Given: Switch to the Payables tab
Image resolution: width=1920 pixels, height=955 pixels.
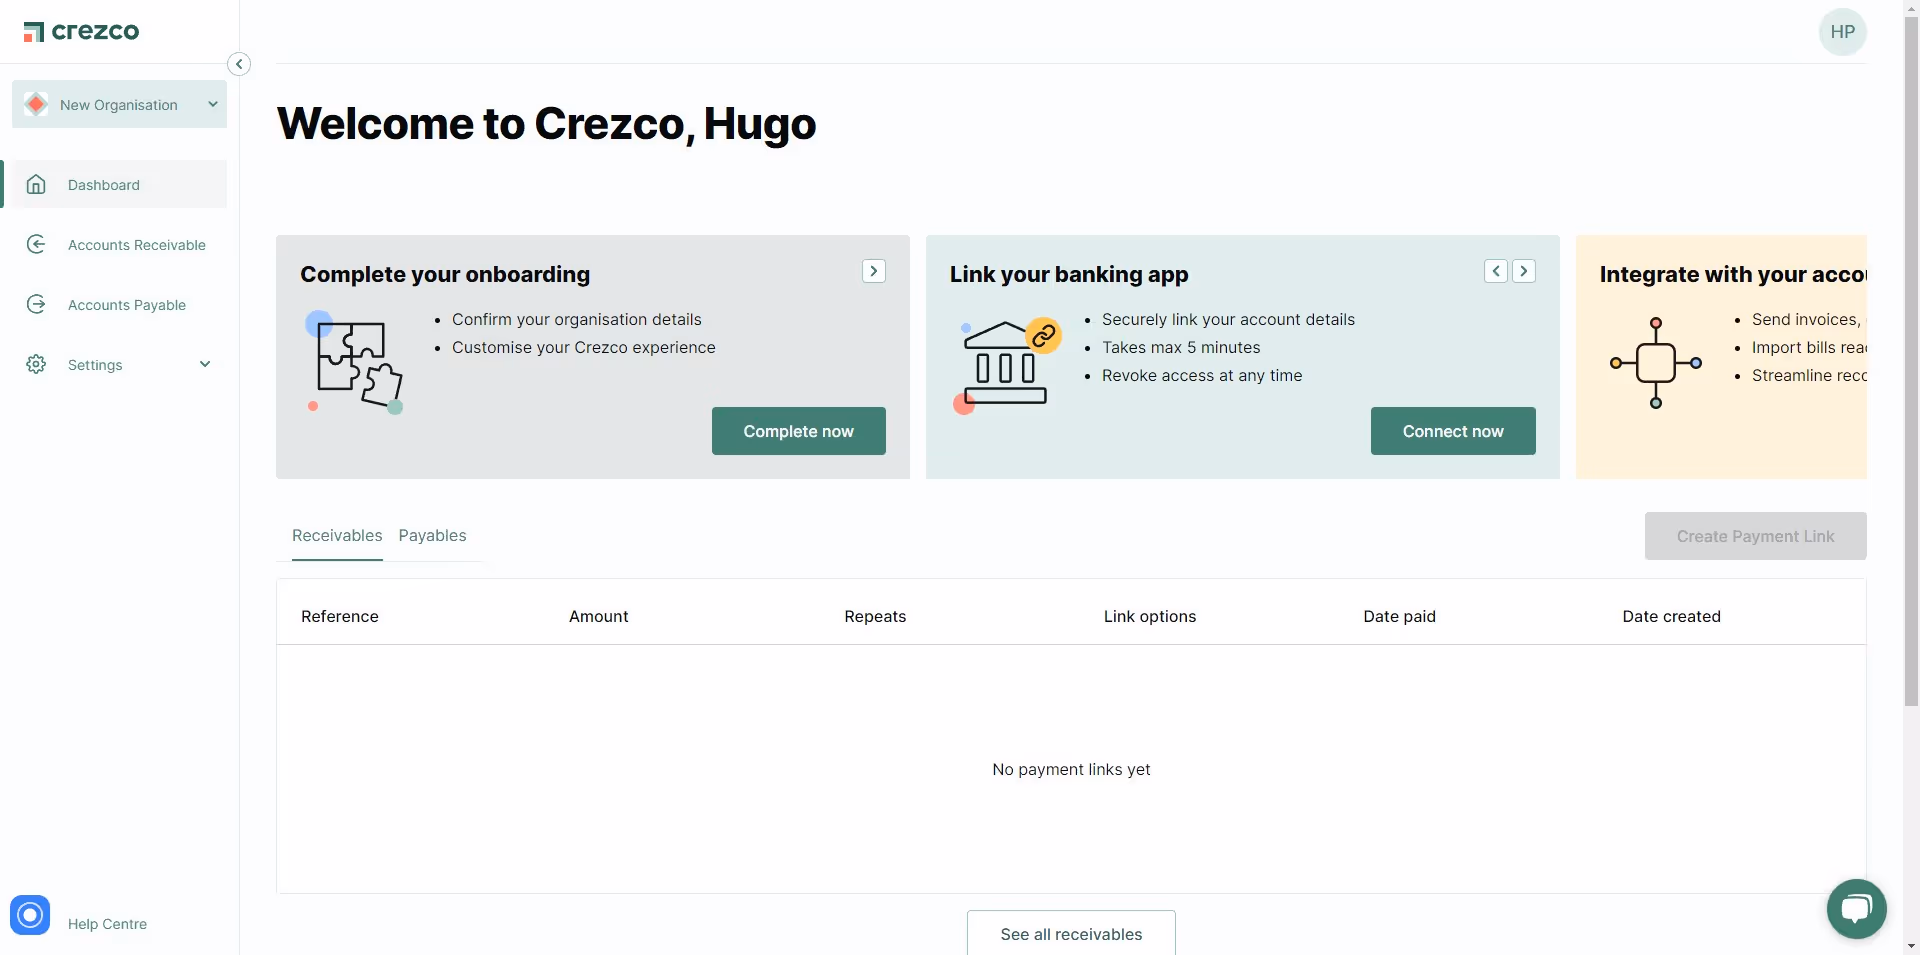Looking at the screenshot, I should 432,535.
